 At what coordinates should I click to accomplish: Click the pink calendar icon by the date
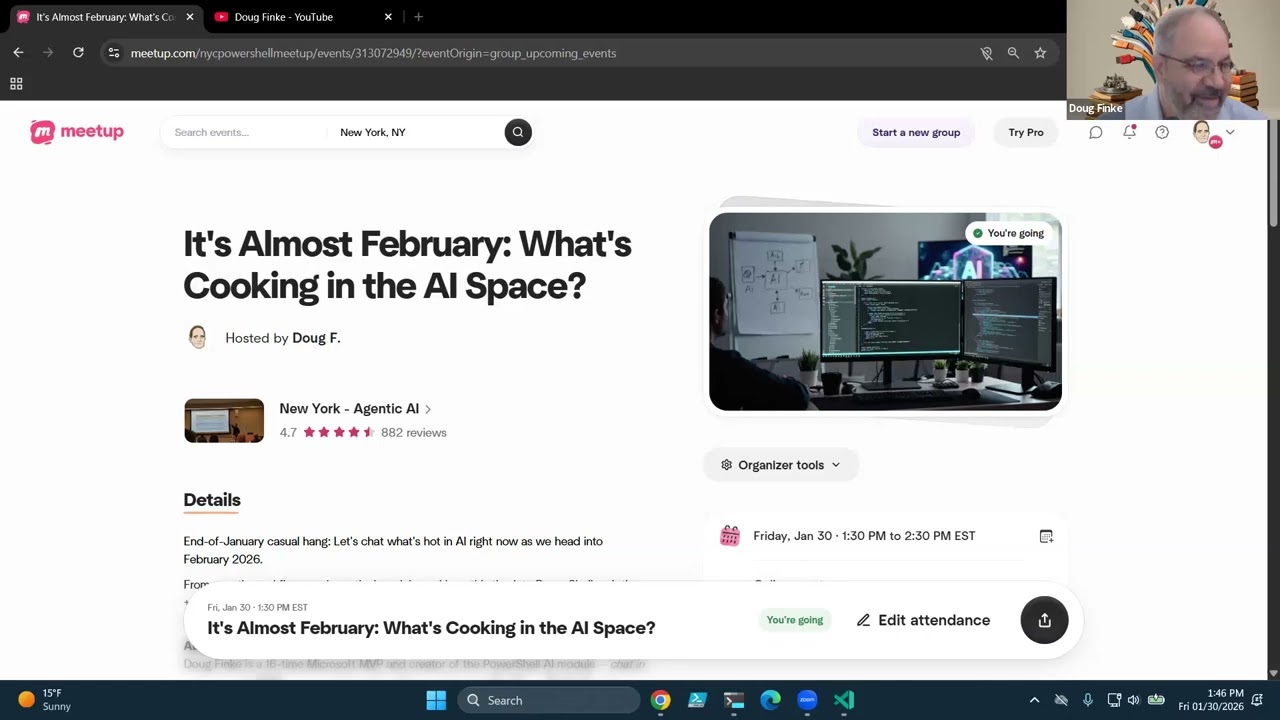point(730,536)
